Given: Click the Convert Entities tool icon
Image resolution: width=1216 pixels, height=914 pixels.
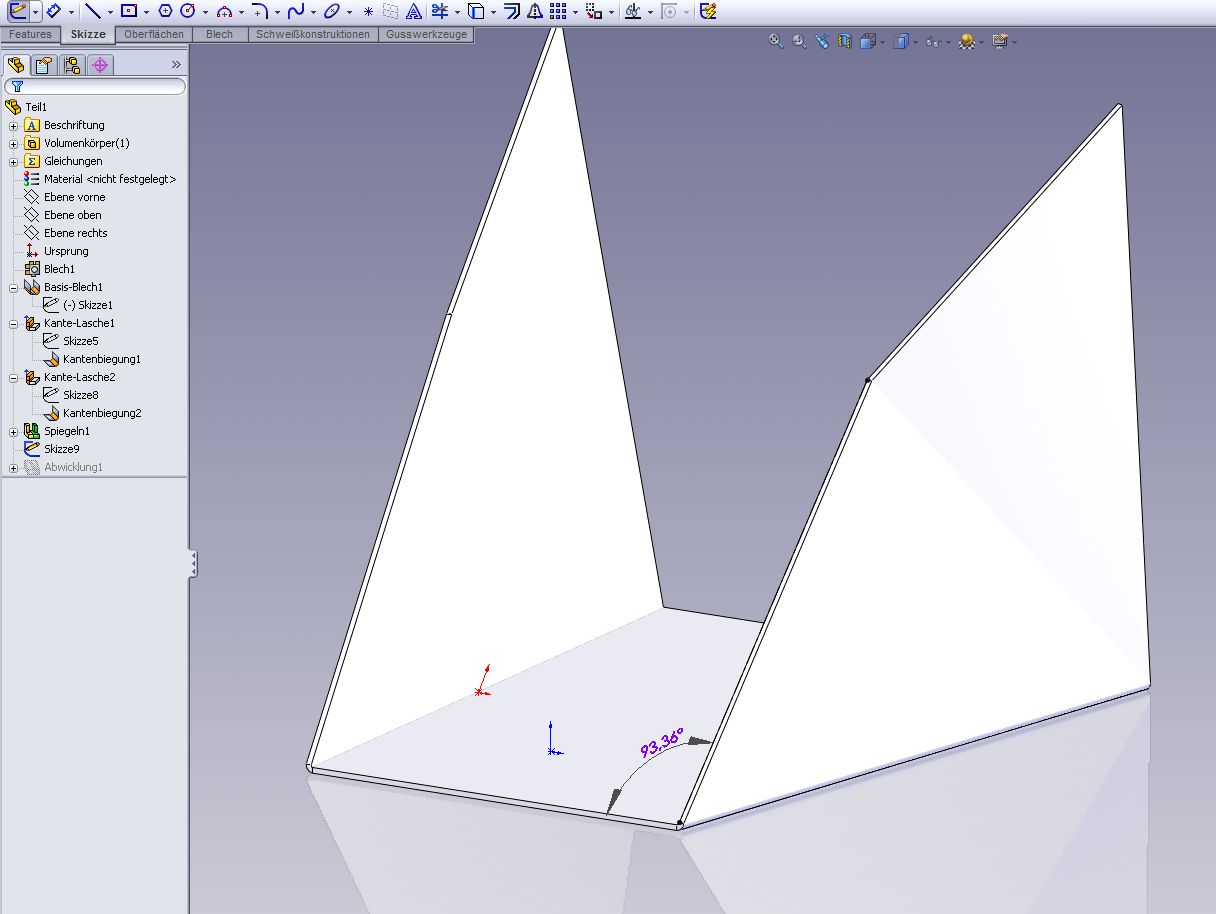Looking at the screenshot, I should (x=477, y=11).
